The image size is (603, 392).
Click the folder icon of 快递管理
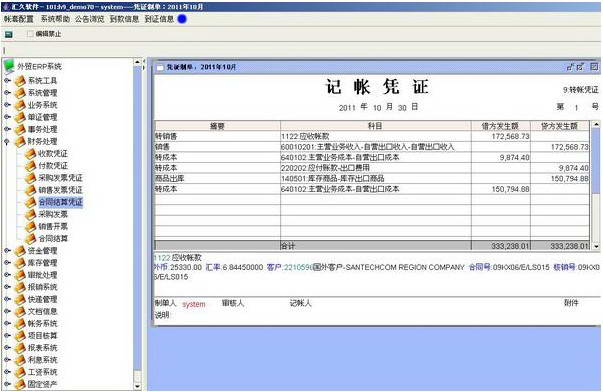coord(20,299)
